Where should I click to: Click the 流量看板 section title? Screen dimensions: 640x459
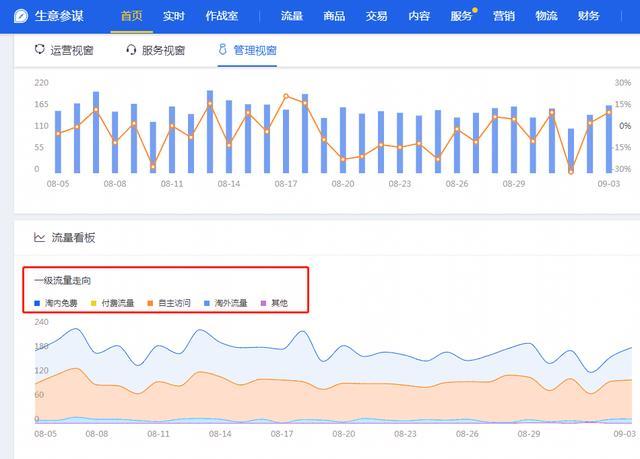[73, 237]
